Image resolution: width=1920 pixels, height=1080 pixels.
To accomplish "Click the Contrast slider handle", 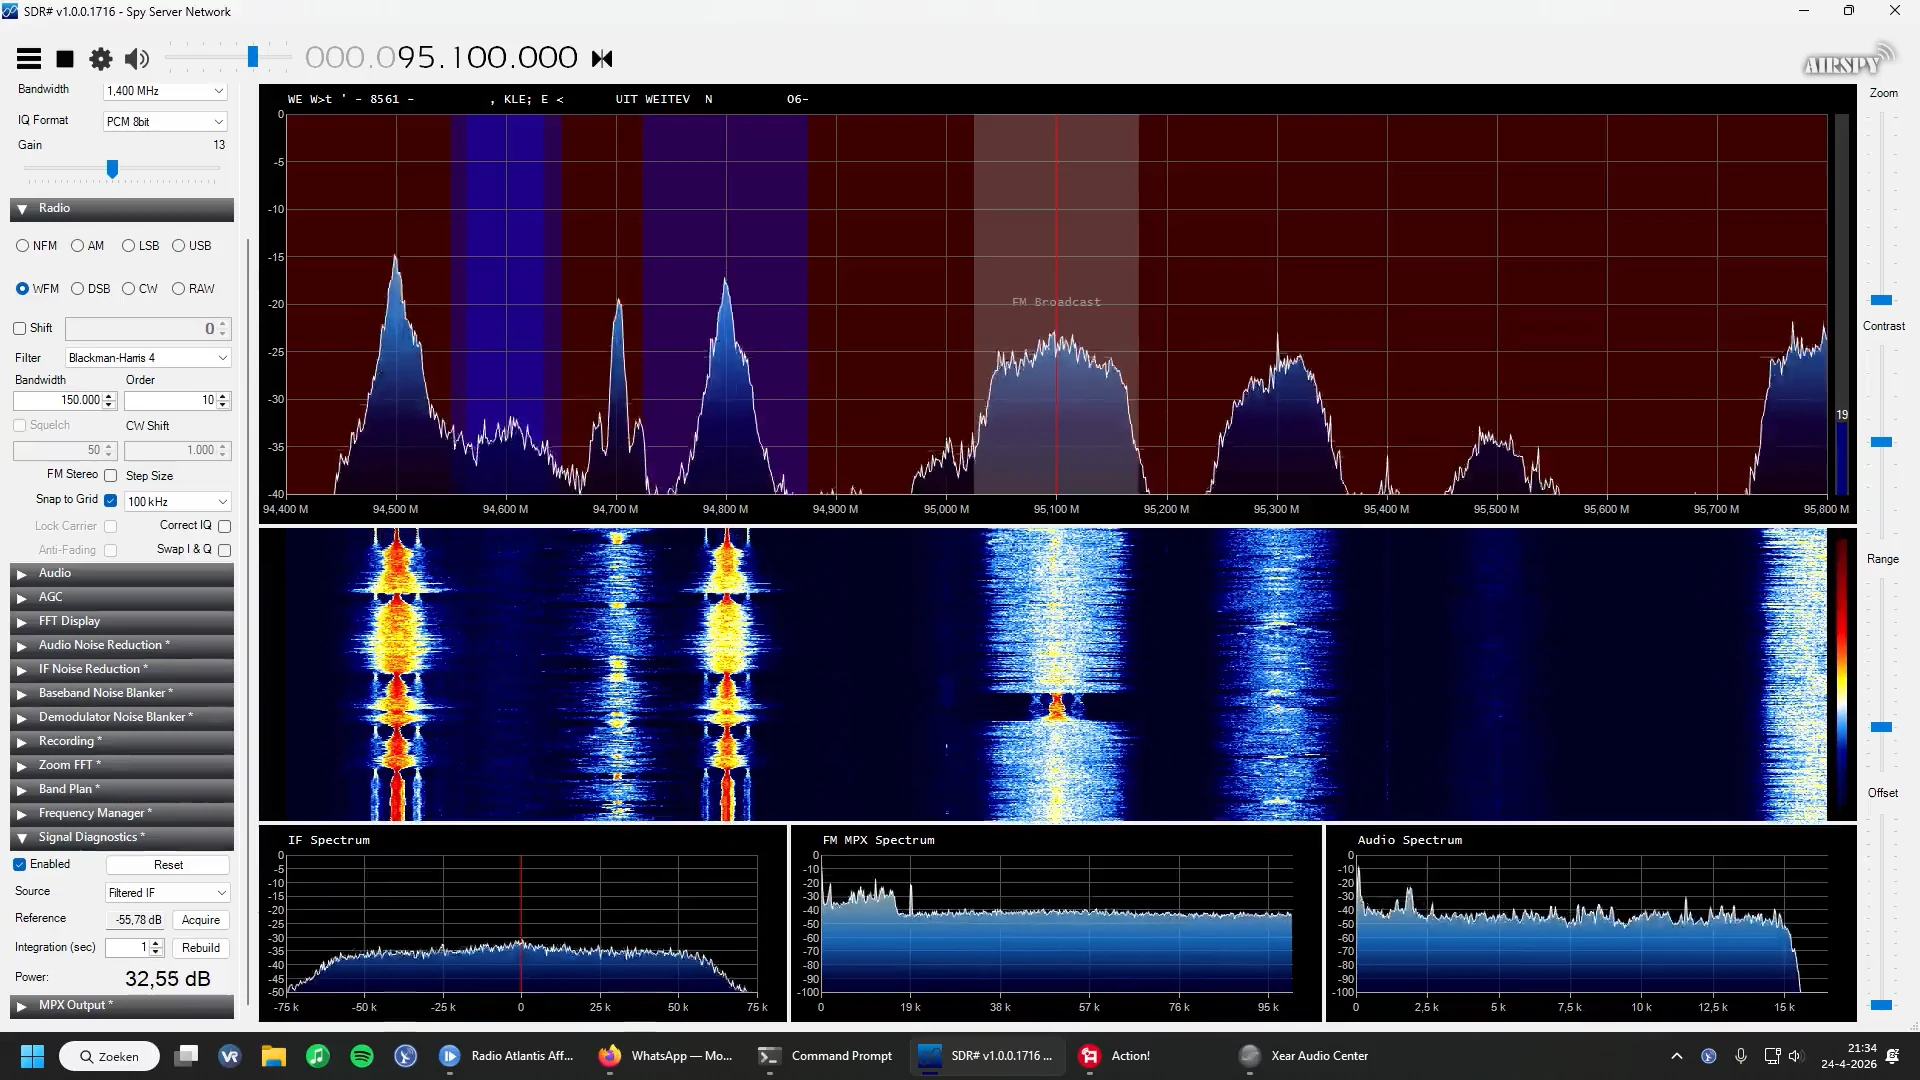I will tap(1881, 442).
